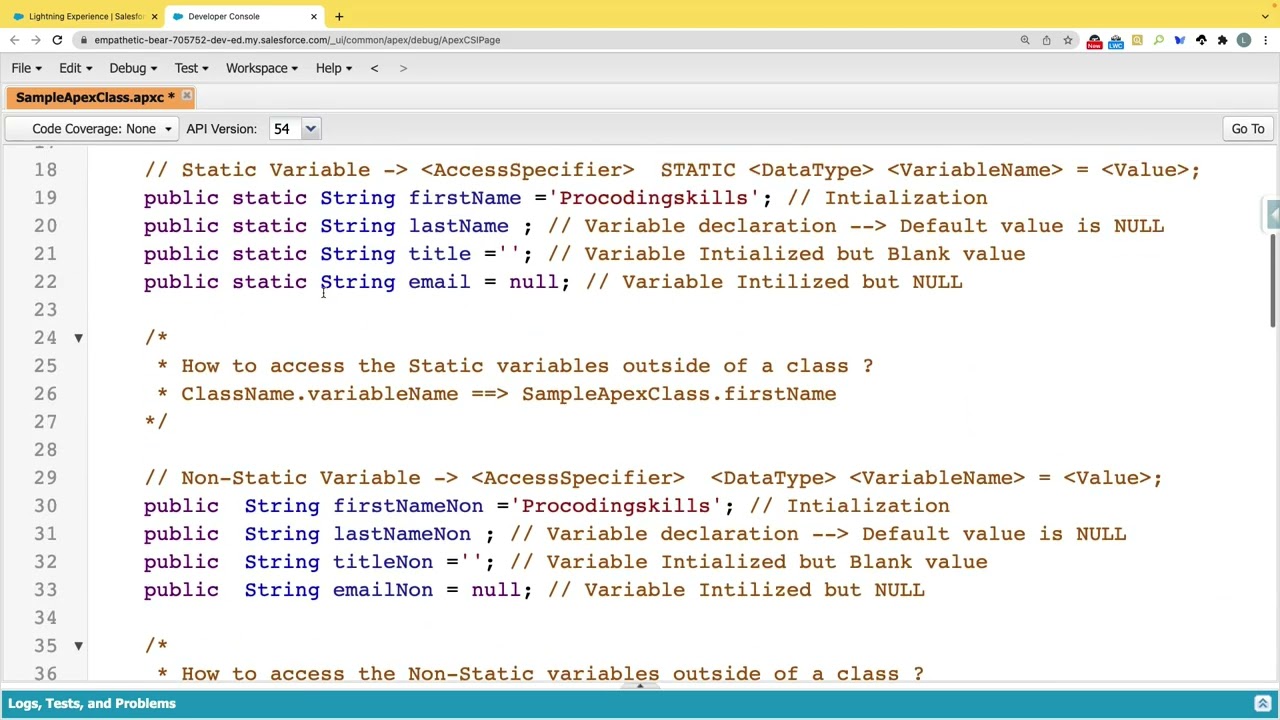Click 'lastName' variable on line 20

click(458, 226)
